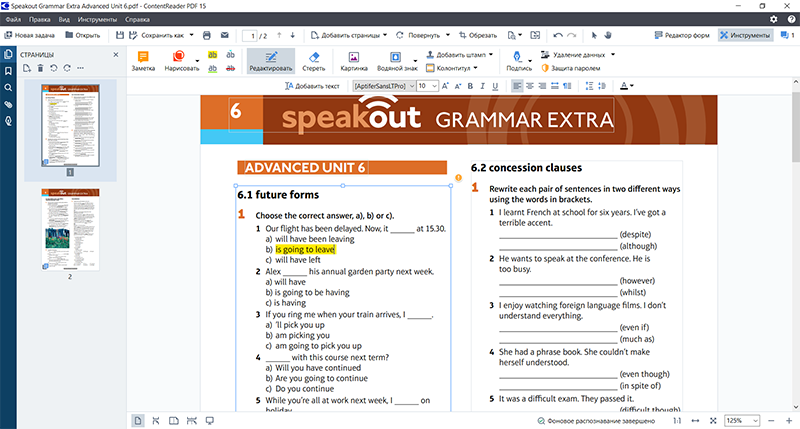Open the Search panel magnifier in the sidebar
800x429 pixels.
tap(8, 88)
